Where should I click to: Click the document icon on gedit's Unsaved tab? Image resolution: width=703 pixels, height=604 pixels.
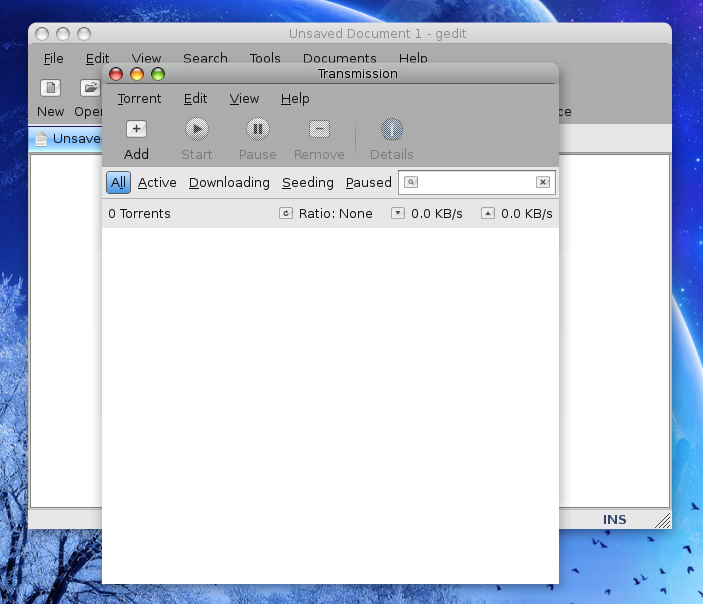tap(41, 139)
